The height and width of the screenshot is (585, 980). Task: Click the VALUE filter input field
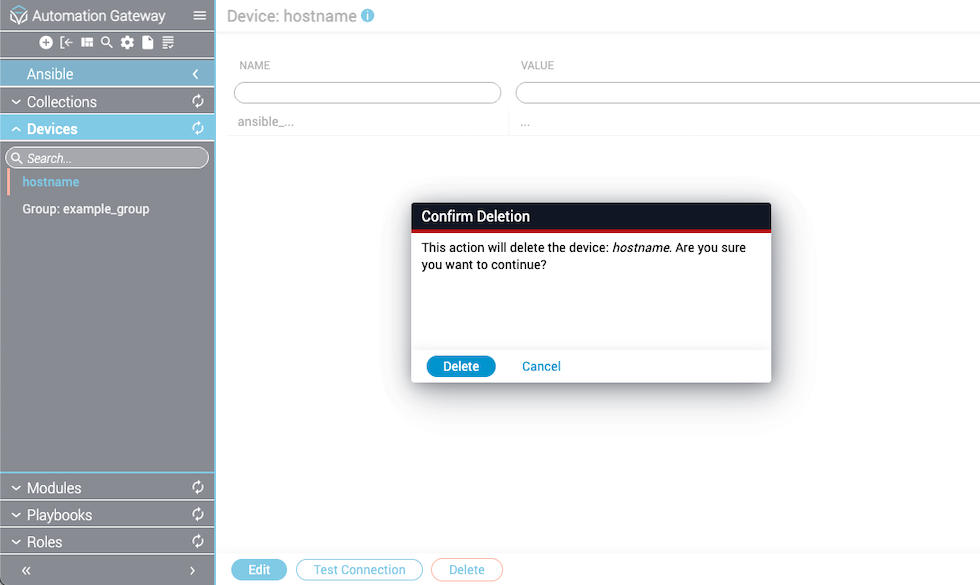[748, 93]
